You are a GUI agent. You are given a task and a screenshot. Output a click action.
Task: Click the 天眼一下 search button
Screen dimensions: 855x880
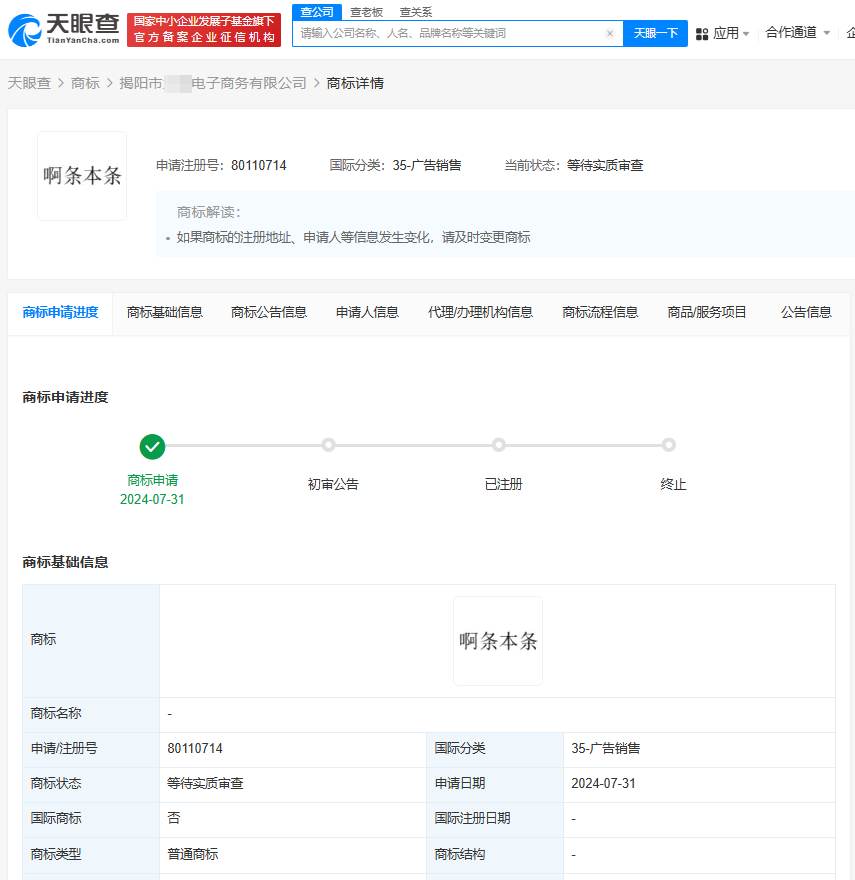click(x=655, y=34)
